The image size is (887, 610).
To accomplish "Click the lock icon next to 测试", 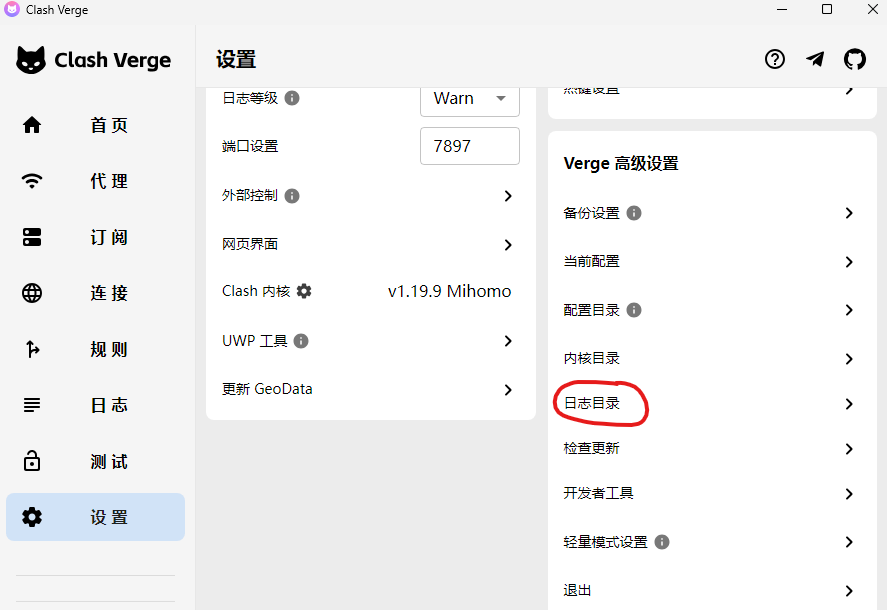I will (31, 461).
